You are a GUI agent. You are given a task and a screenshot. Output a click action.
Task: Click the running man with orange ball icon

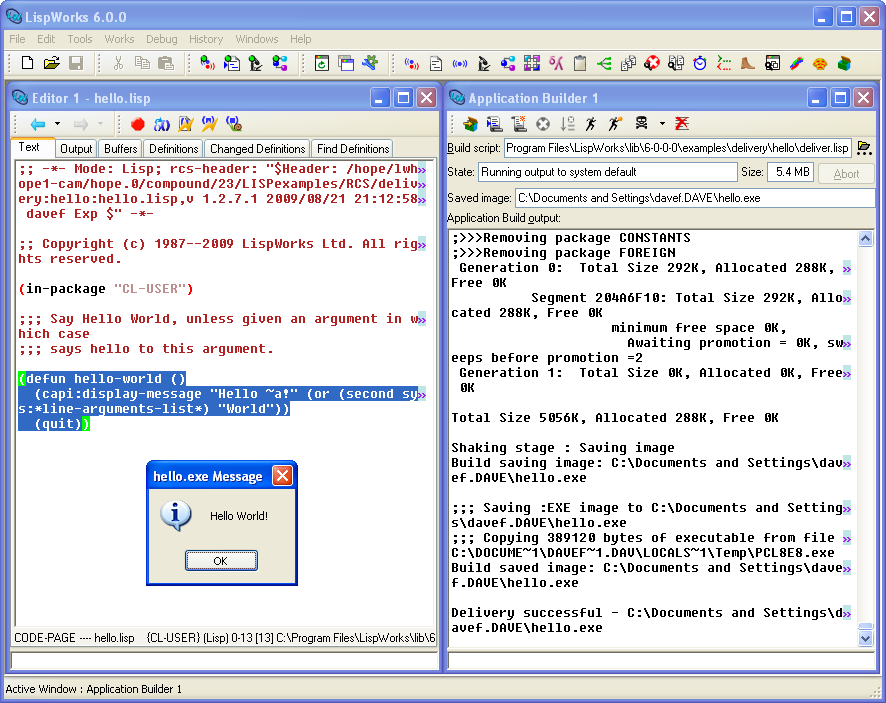615,124
